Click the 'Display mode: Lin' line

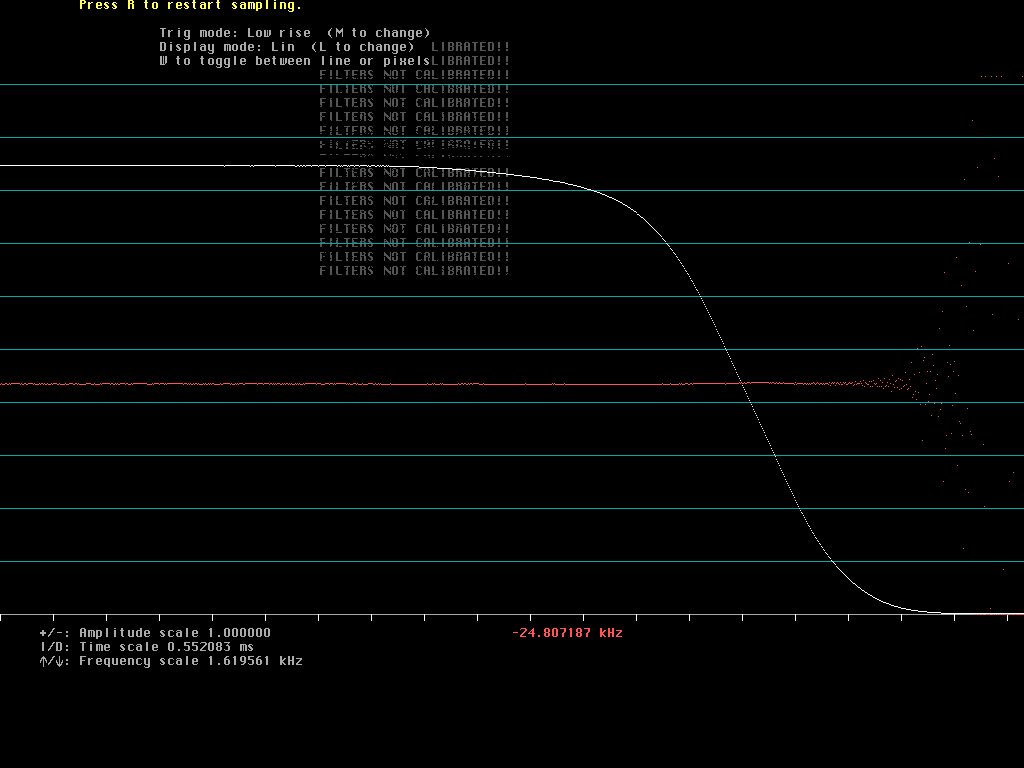point(287,47)
